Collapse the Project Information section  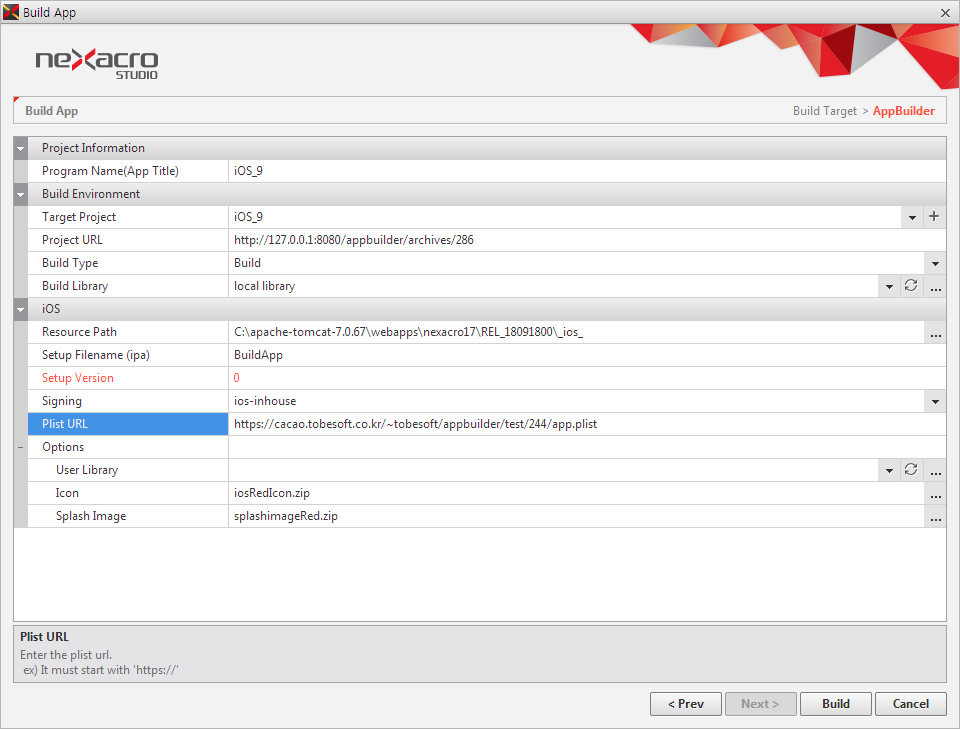(21, 148)
